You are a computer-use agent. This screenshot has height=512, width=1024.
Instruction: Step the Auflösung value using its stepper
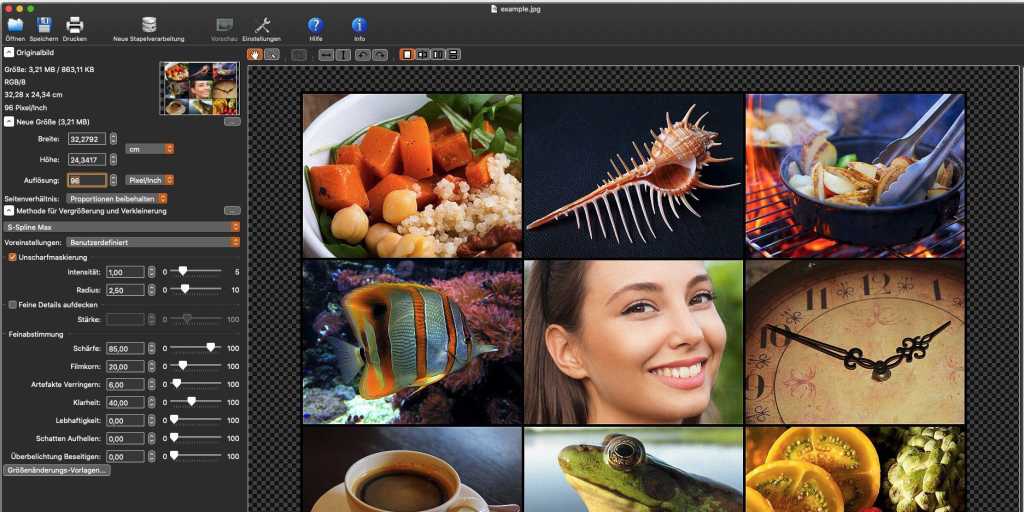[114, 180]
